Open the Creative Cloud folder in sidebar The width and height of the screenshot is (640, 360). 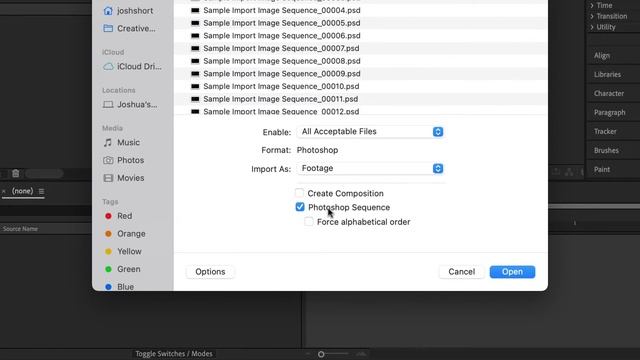coord(129,29)
